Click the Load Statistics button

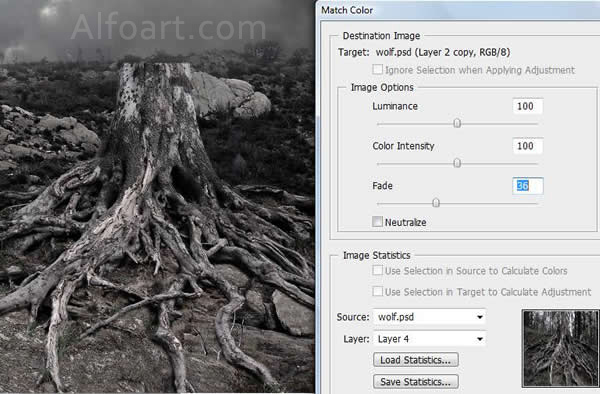[x=416, y=360]
